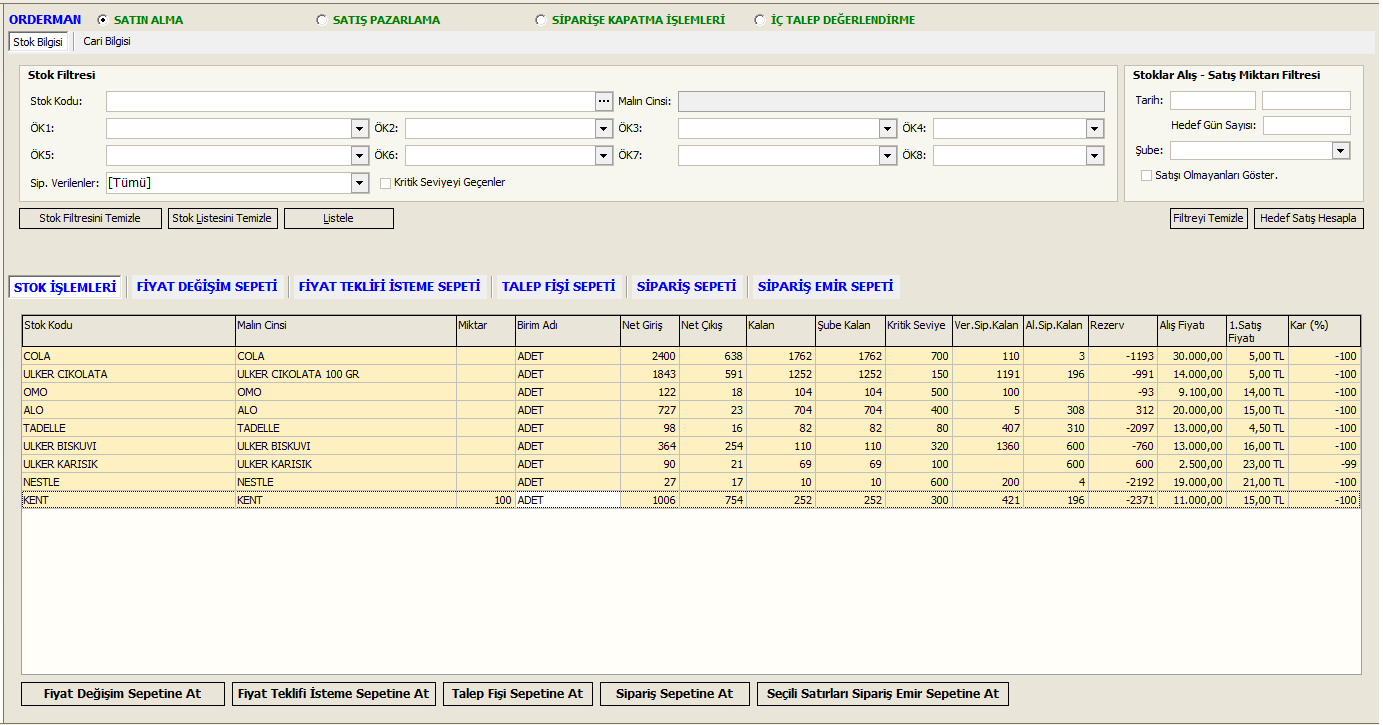The image size is (1383, 725).
Task: Click the Kritik Seviye column header
Action: pos(918,331)
